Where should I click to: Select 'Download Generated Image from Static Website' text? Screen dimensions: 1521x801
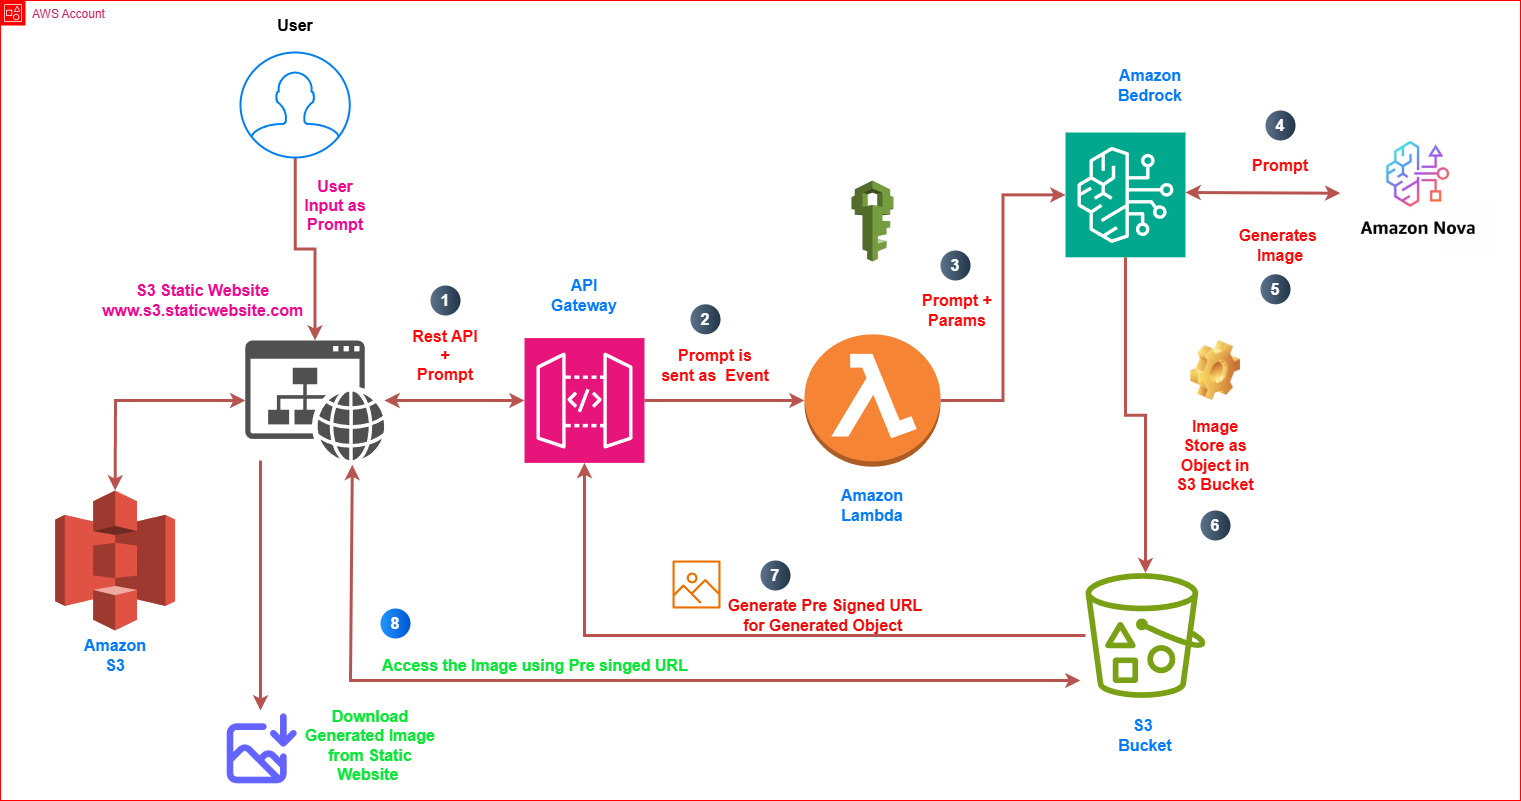coord(370,745)
